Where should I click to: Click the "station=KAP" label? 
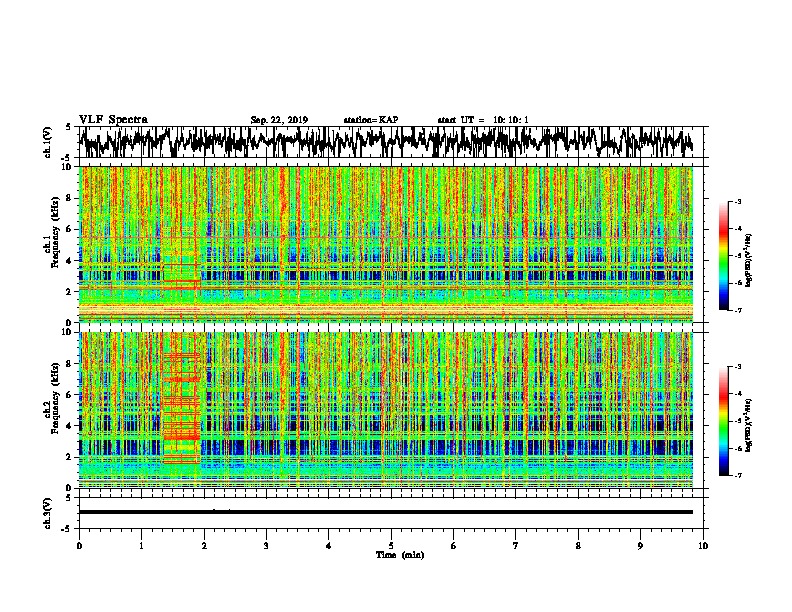click(x=371, y=120)
